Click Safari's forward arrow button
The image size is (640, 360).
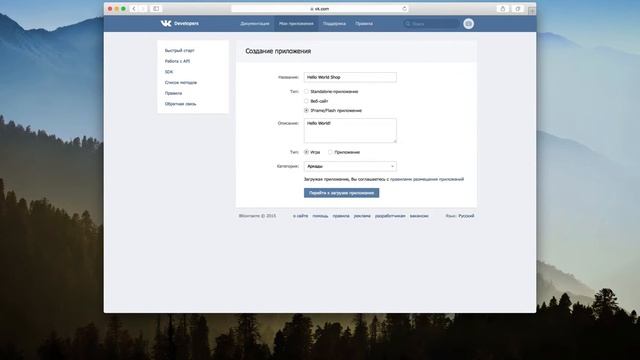tap(143, 9)
